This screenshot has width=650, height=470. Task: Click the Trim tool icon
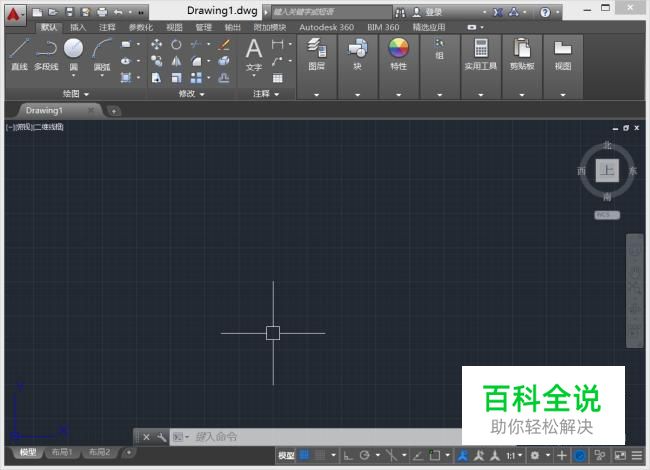click(x=196, y=44)
